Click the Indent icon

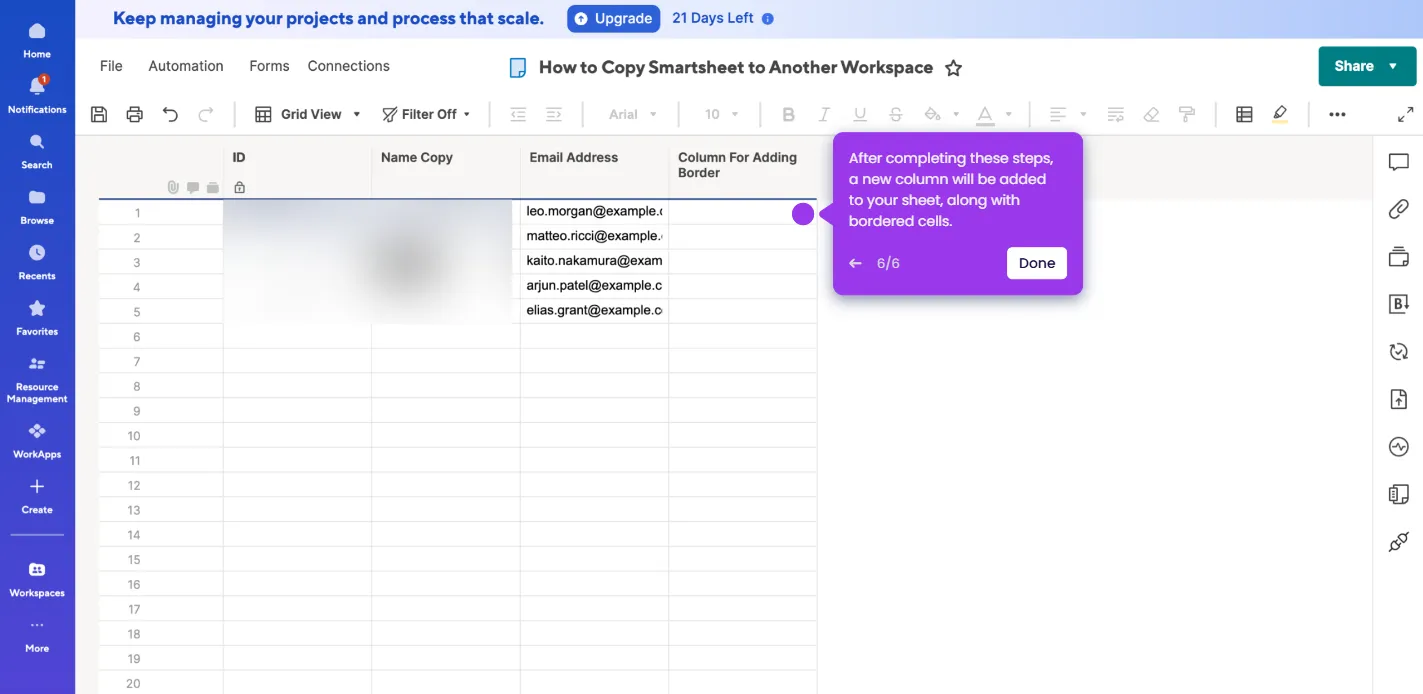[x=554, y=114]
